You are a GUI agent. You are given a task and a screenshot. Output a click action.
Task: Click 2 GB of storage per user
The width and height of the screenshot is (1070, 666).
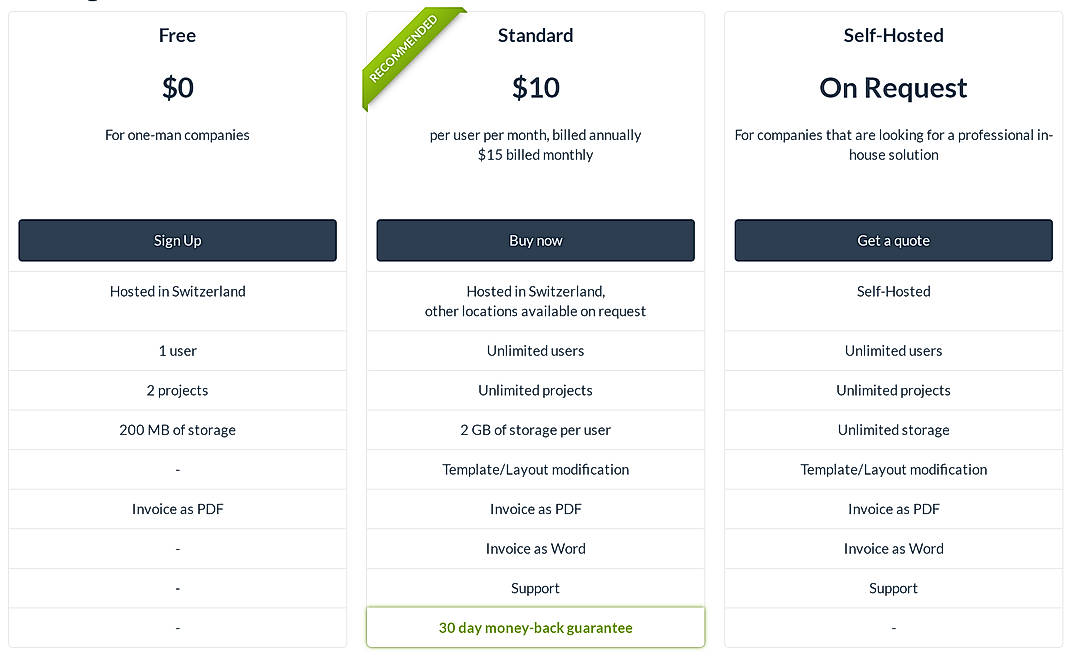pos(535,429)
